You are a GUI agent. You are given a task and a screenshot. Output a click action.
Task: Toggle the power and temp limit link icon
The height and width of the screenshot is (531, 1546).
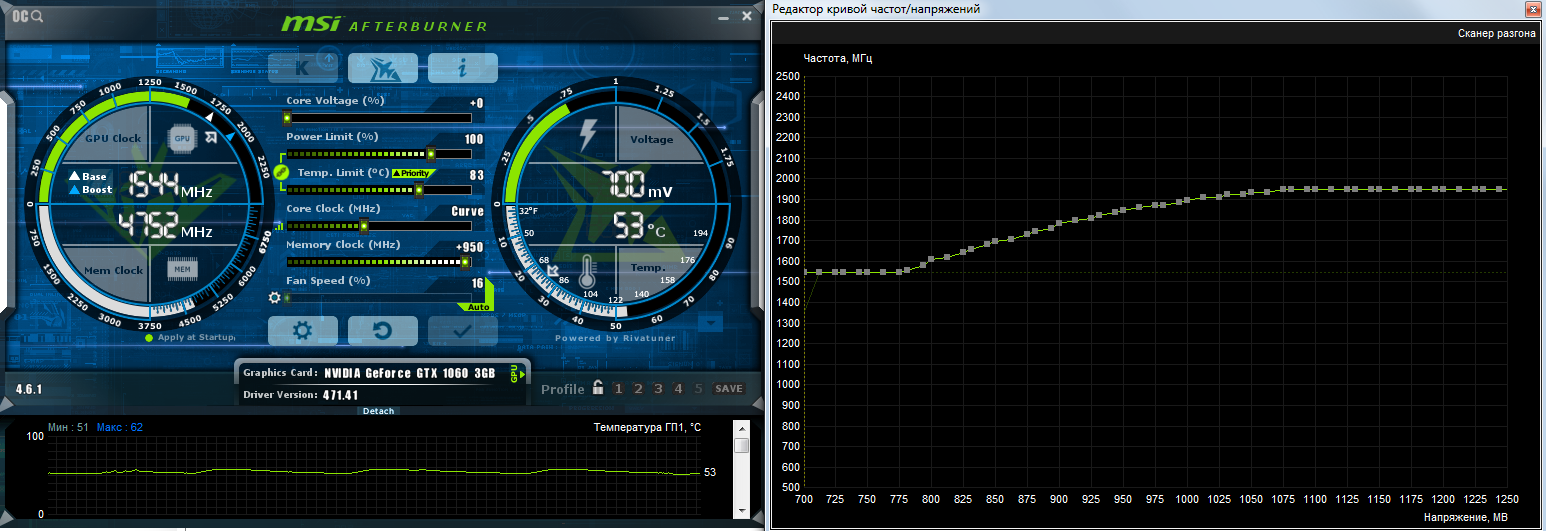(x=281, y=172)
